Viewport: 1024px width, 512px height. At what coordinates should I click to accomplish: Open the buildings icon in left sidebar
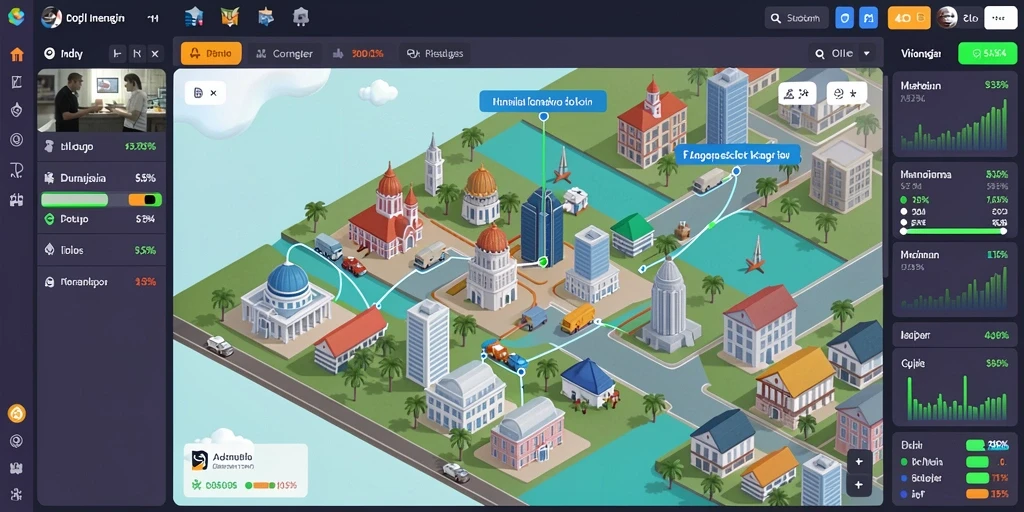(x=17, y=200)
